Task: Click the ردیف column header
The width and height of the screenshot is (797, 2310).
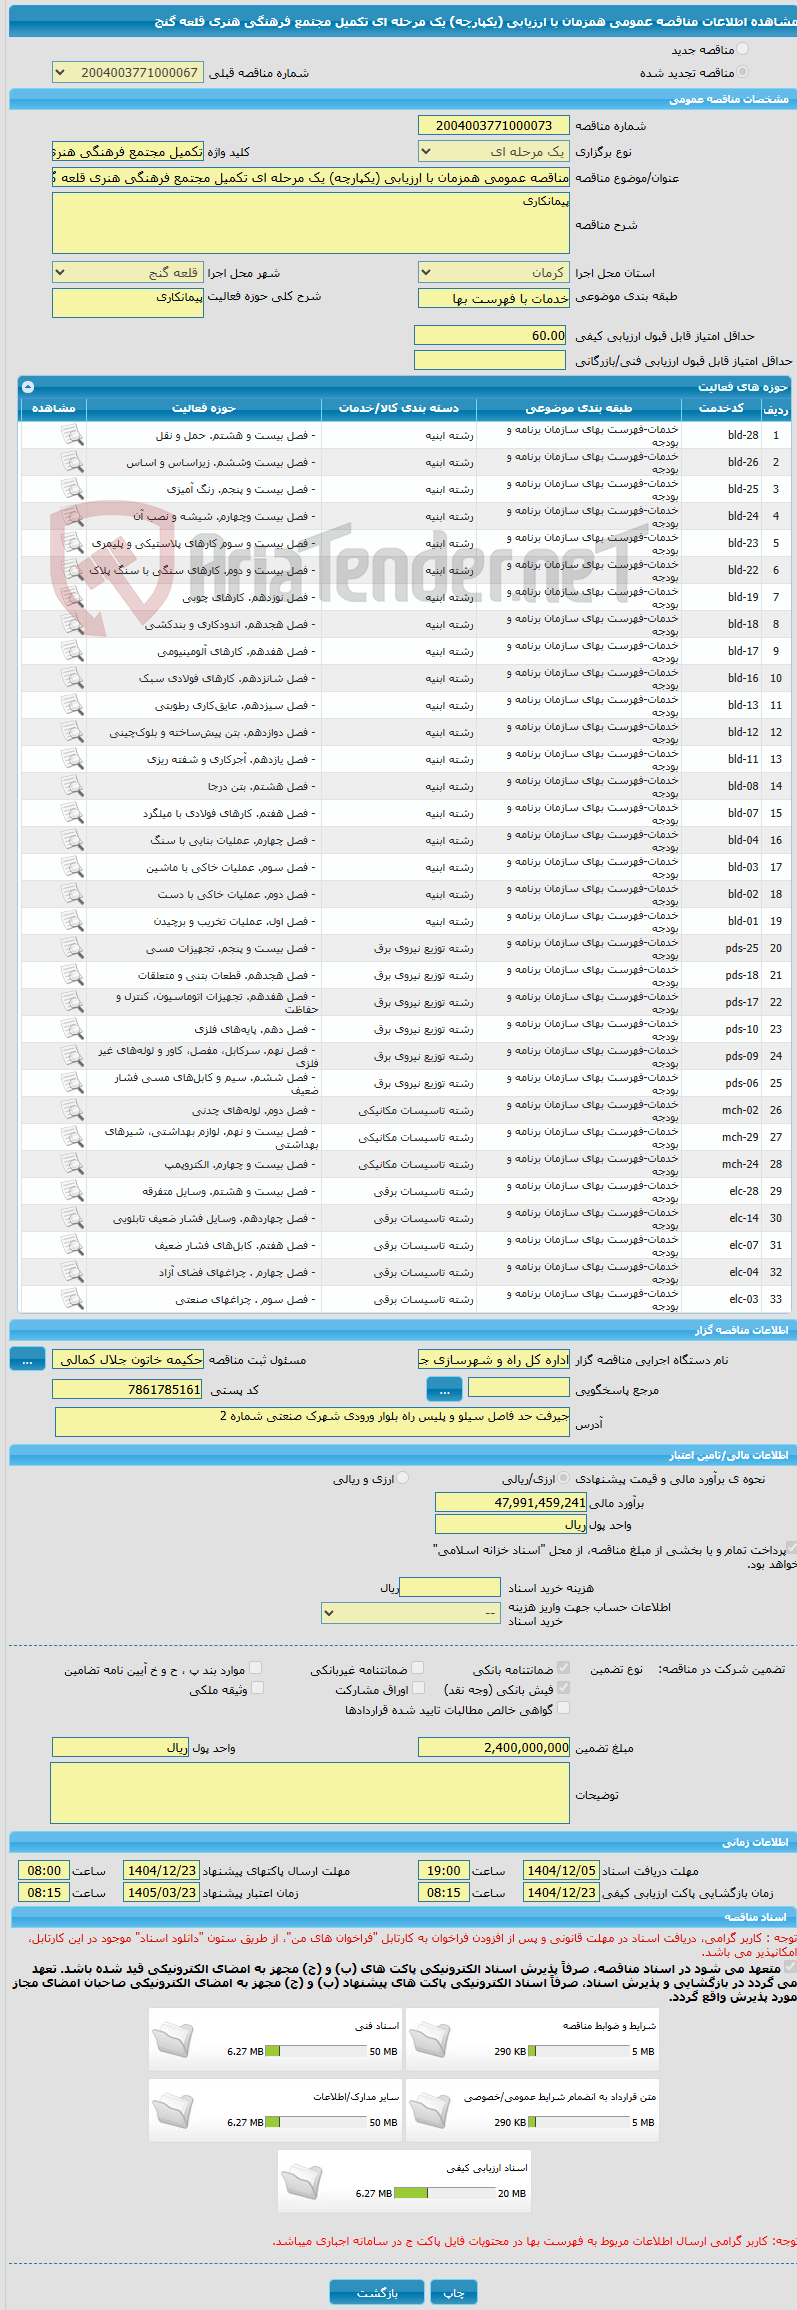Action: pyautogui.click(x=775, y=408)
